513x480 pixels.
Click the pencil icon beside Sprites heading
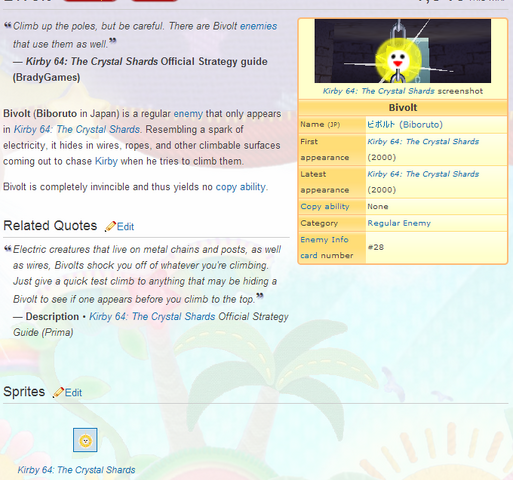coord(58,392)
